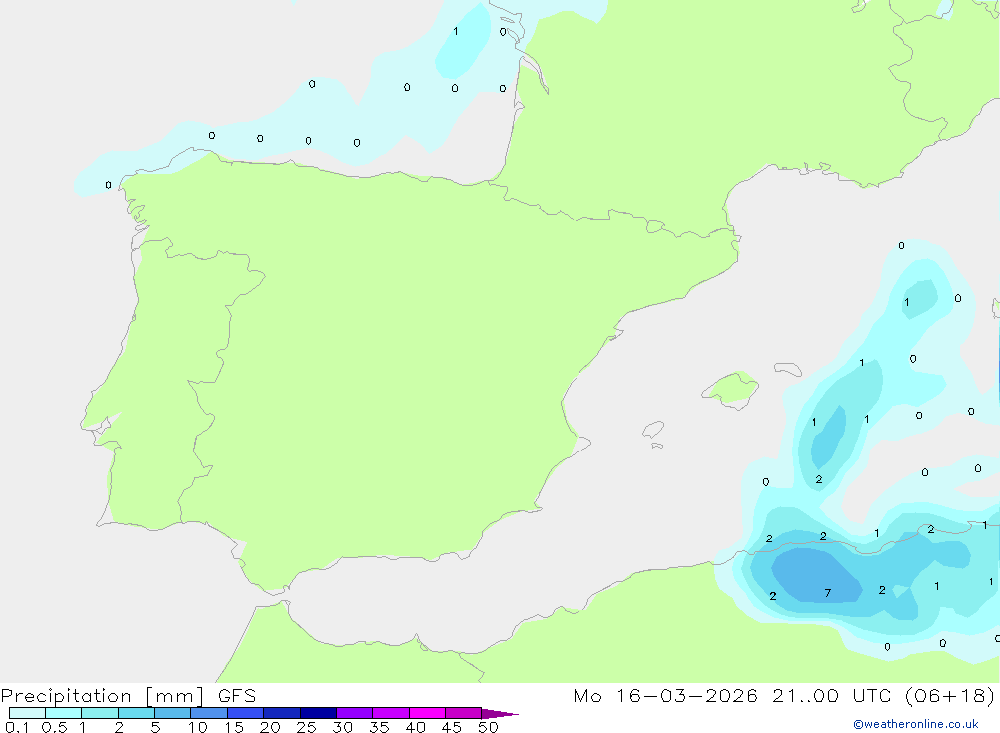Select the 30–35 mm purple legend swatch
Image resolution: width=1000 pixels, height=733 pixels.
point(354,713)
